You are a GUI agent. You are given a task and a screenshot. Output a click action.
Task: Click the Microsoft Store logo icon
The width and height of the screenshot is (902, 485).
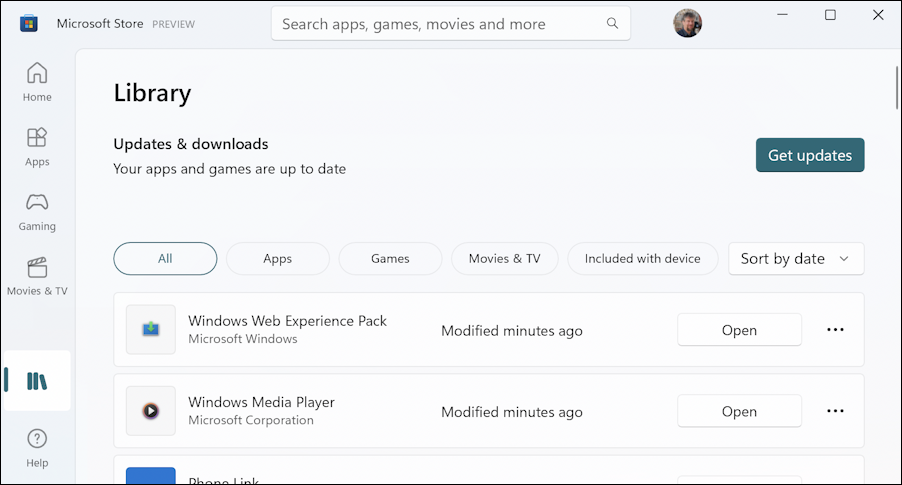pyautogui.click(x=29, y=24)
